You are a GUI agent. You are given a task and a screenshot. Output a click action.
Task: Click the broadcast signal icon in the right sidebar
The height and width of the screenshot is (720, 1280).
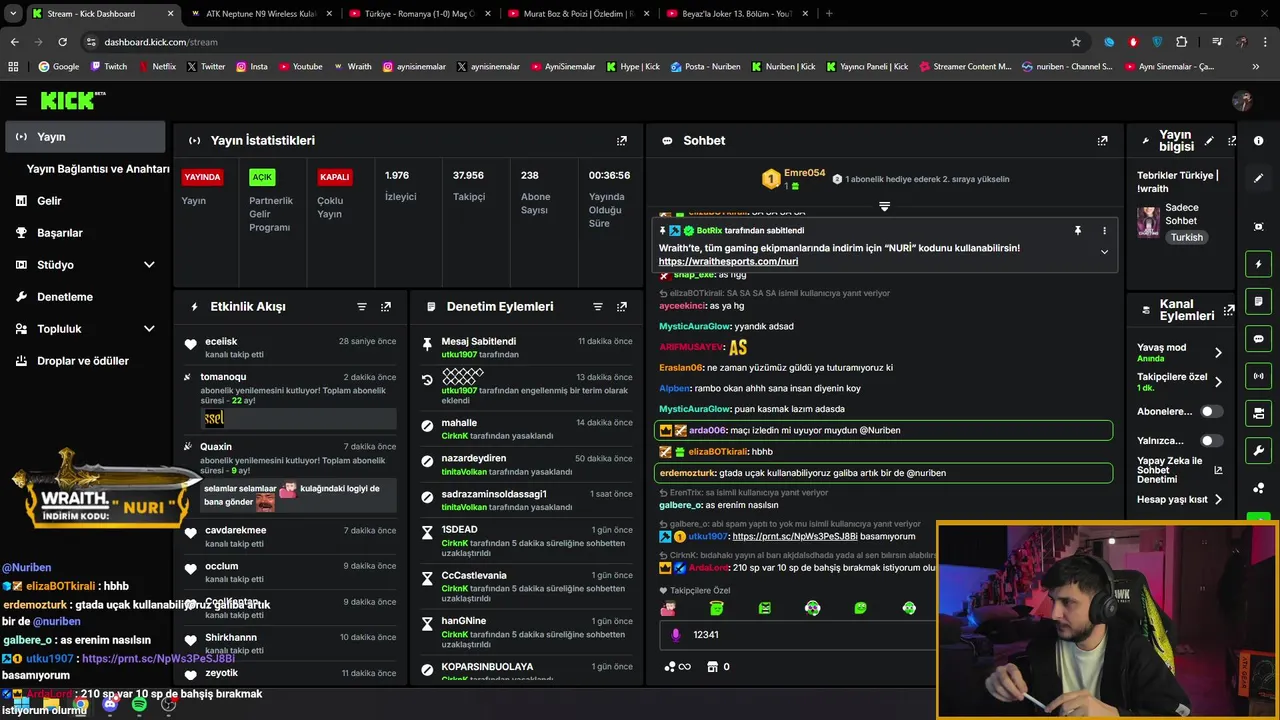click(1259, 376)
